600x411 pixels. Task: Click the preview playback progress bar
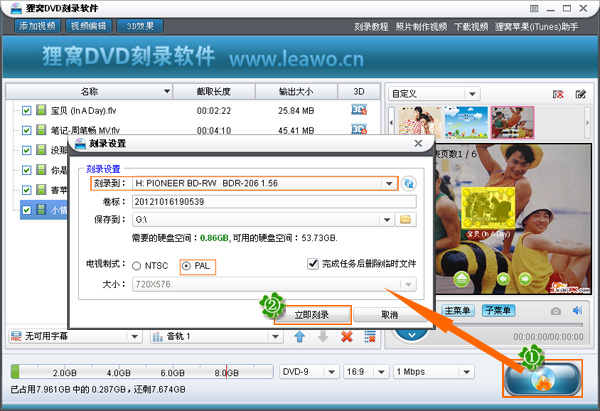(509, 325)
